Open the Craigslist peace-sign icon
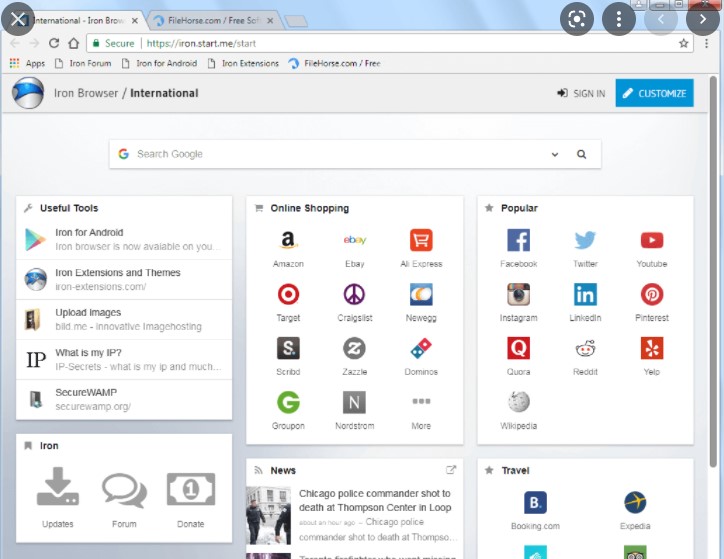This screenshot has width=724, height=559. click(355, 294)
